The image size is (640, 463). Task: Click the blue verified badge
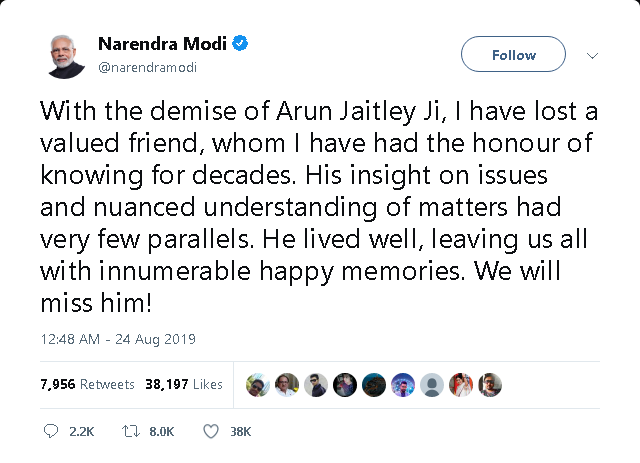tap(241, 43)
